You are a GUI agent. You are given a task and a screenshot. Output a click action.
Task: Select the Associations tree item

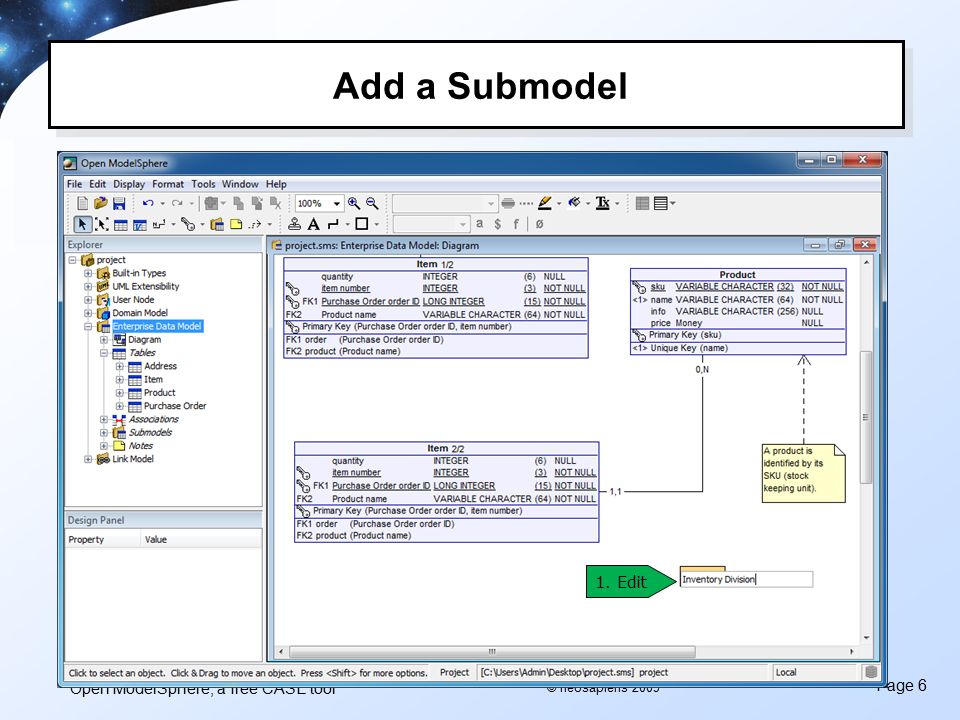[154, 419]
